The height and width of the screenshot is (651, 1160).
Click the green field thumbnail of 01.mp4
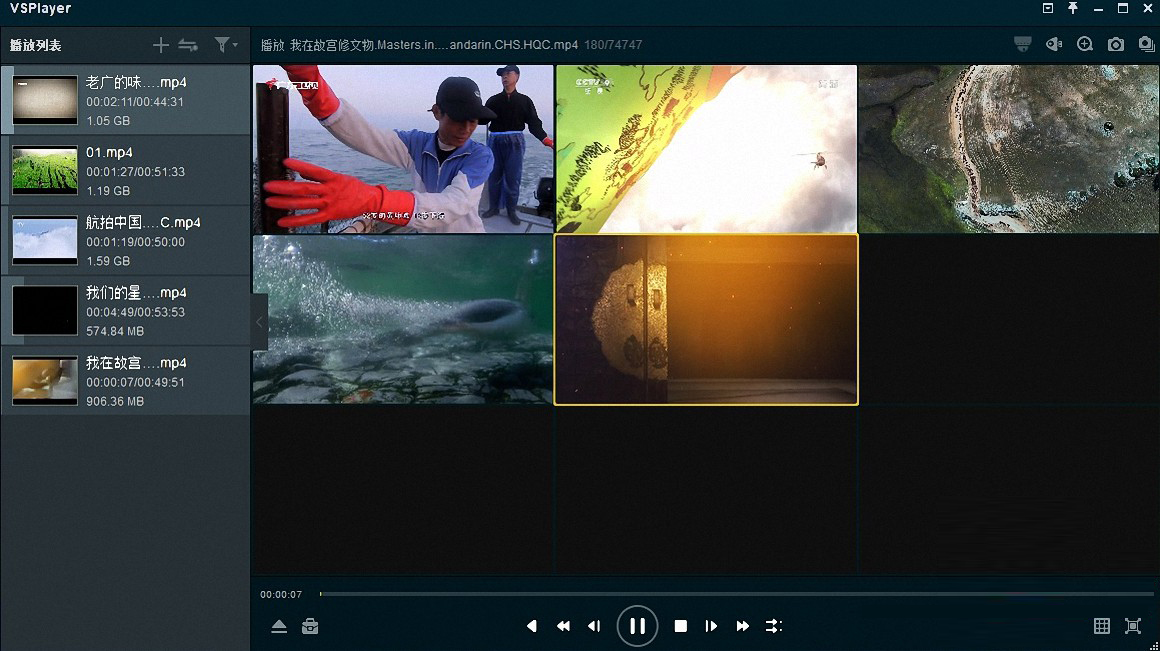pyautogui.click(x=45, y=170)
